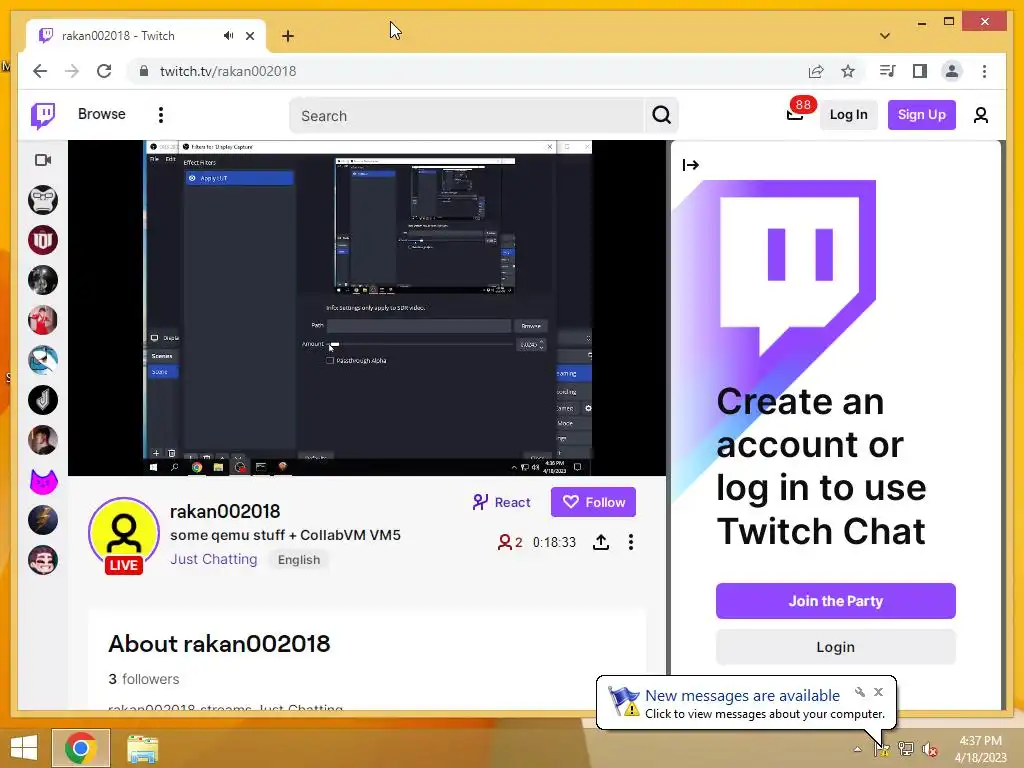1024x768 pixels.
Task: Follow rakan002018 channel
Action: pyautogui.click(x=593, y=502)
